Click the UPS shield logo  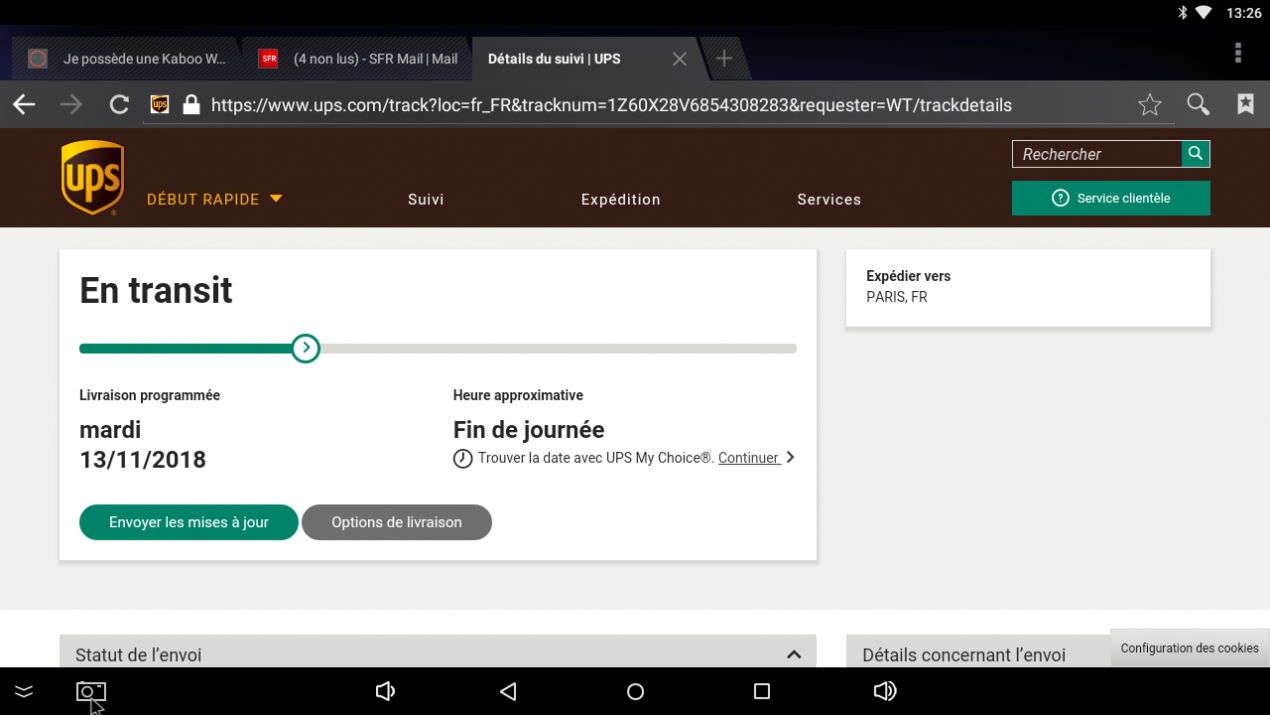click(x=92, y=177)
